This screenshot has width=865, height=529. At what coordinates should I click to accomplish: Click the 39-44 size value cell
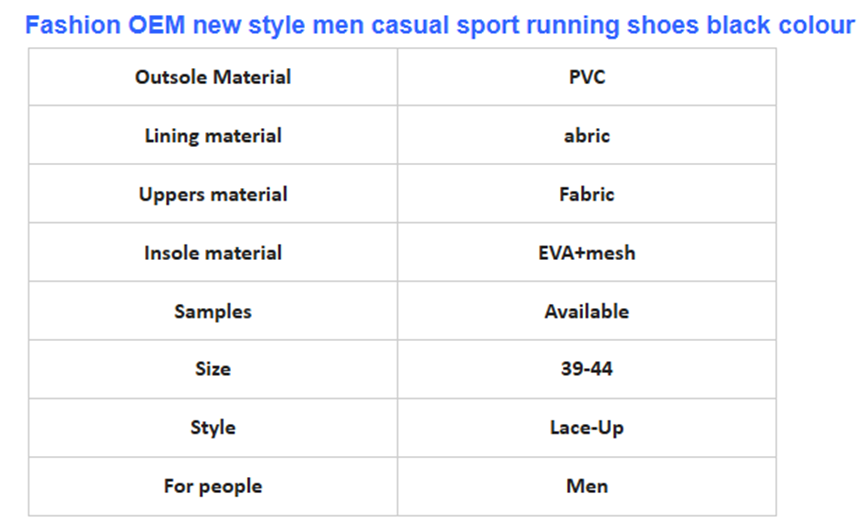[587, 369]
